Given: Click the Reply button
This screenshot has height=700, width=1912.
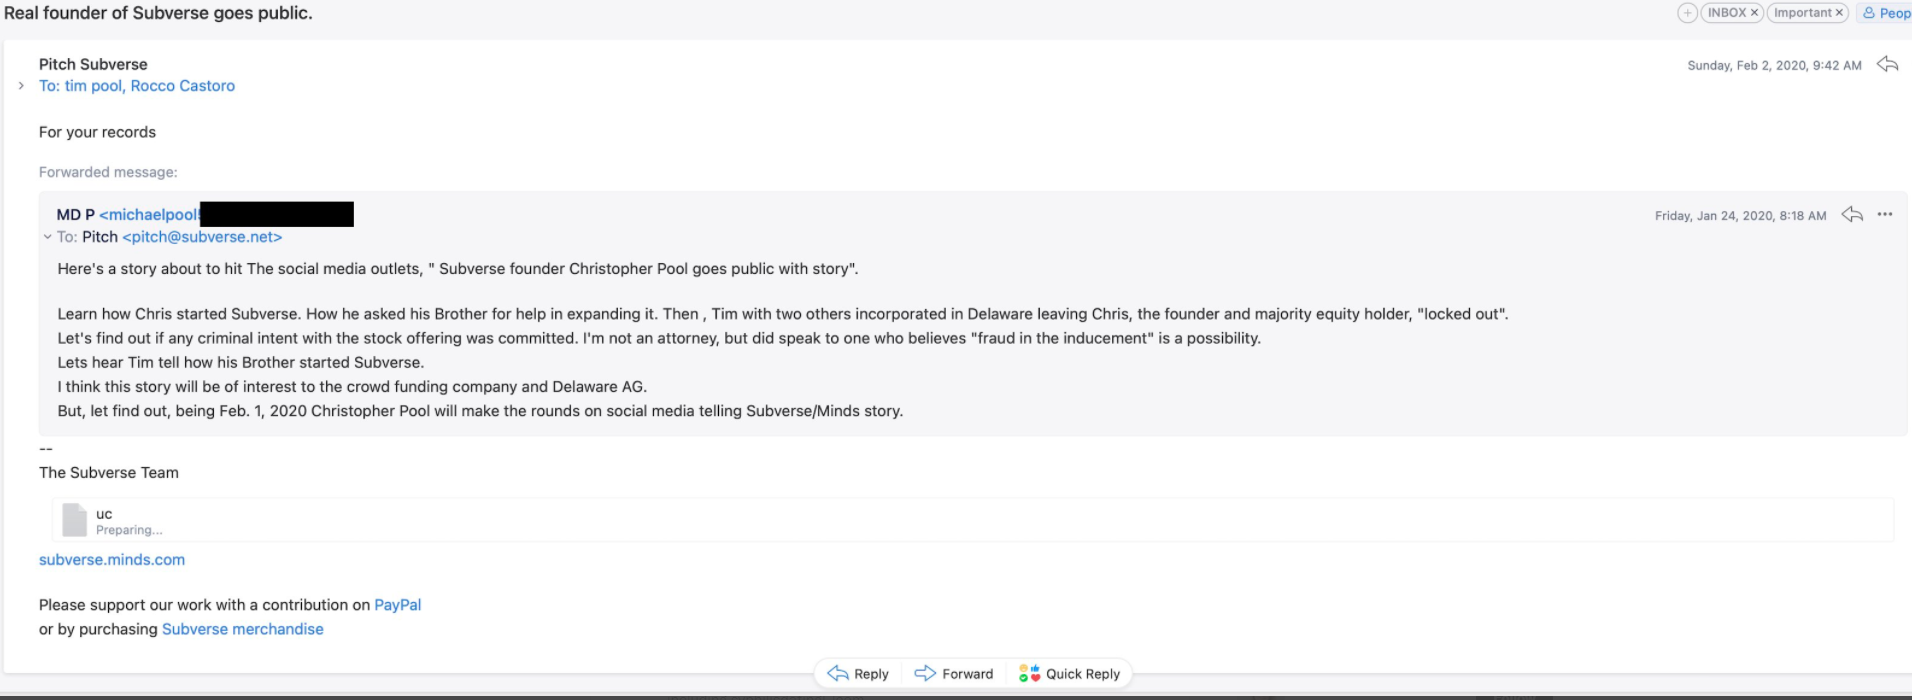Looking at the screenshot, I should coord(858,674).
